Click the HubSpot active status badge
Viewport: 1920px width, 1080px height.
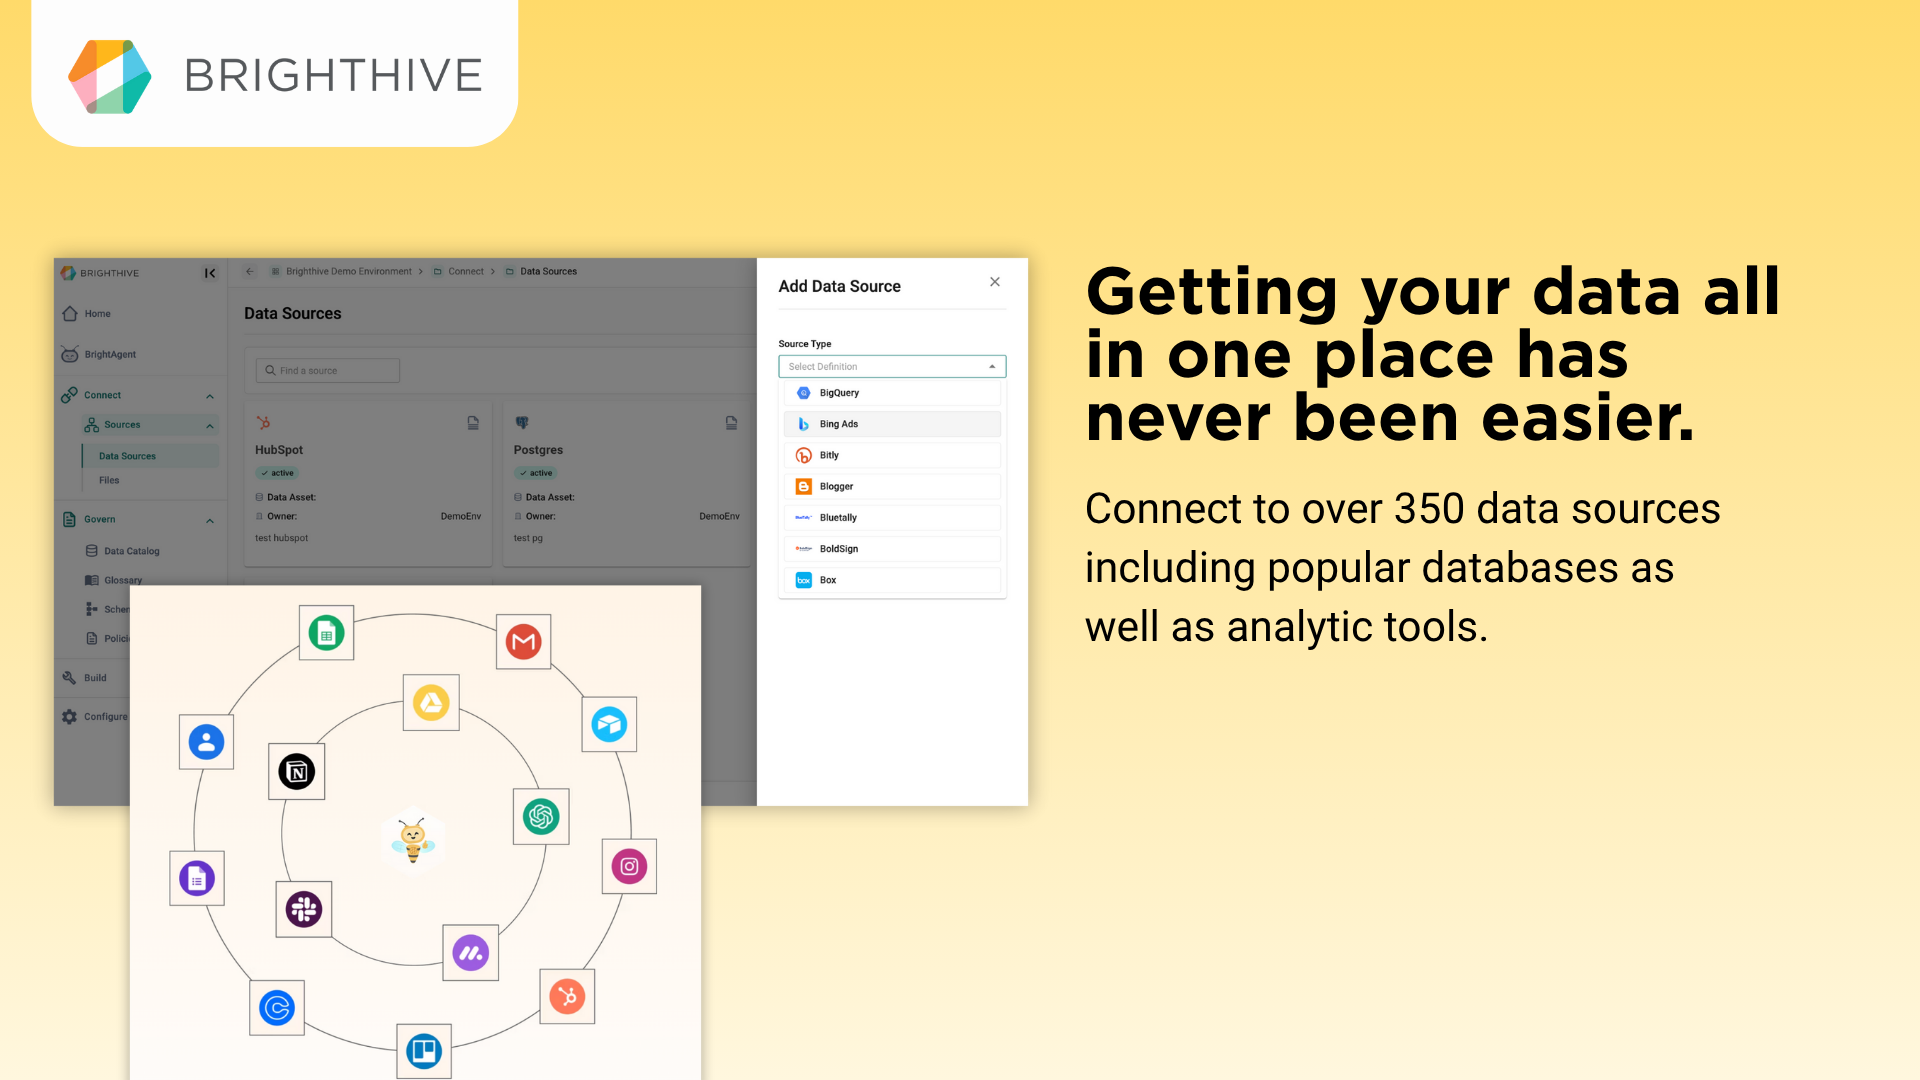click(x=278, y=473)
